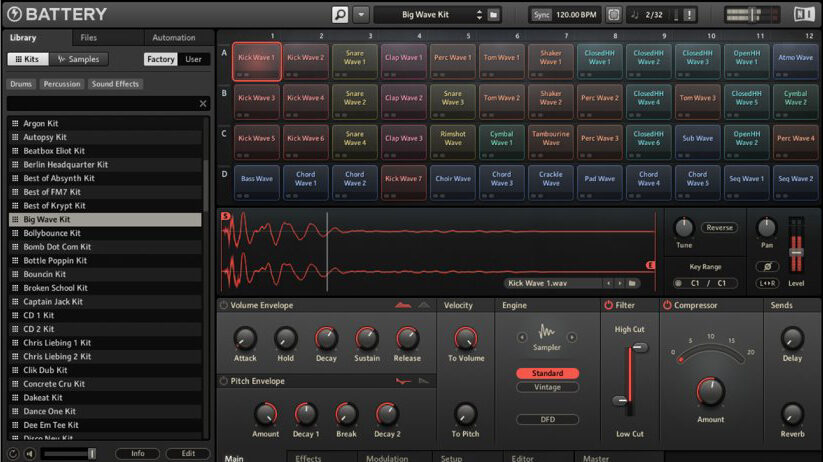
Task: Select the Rimshot Wave cell
Action: click(x=453, y=142)
